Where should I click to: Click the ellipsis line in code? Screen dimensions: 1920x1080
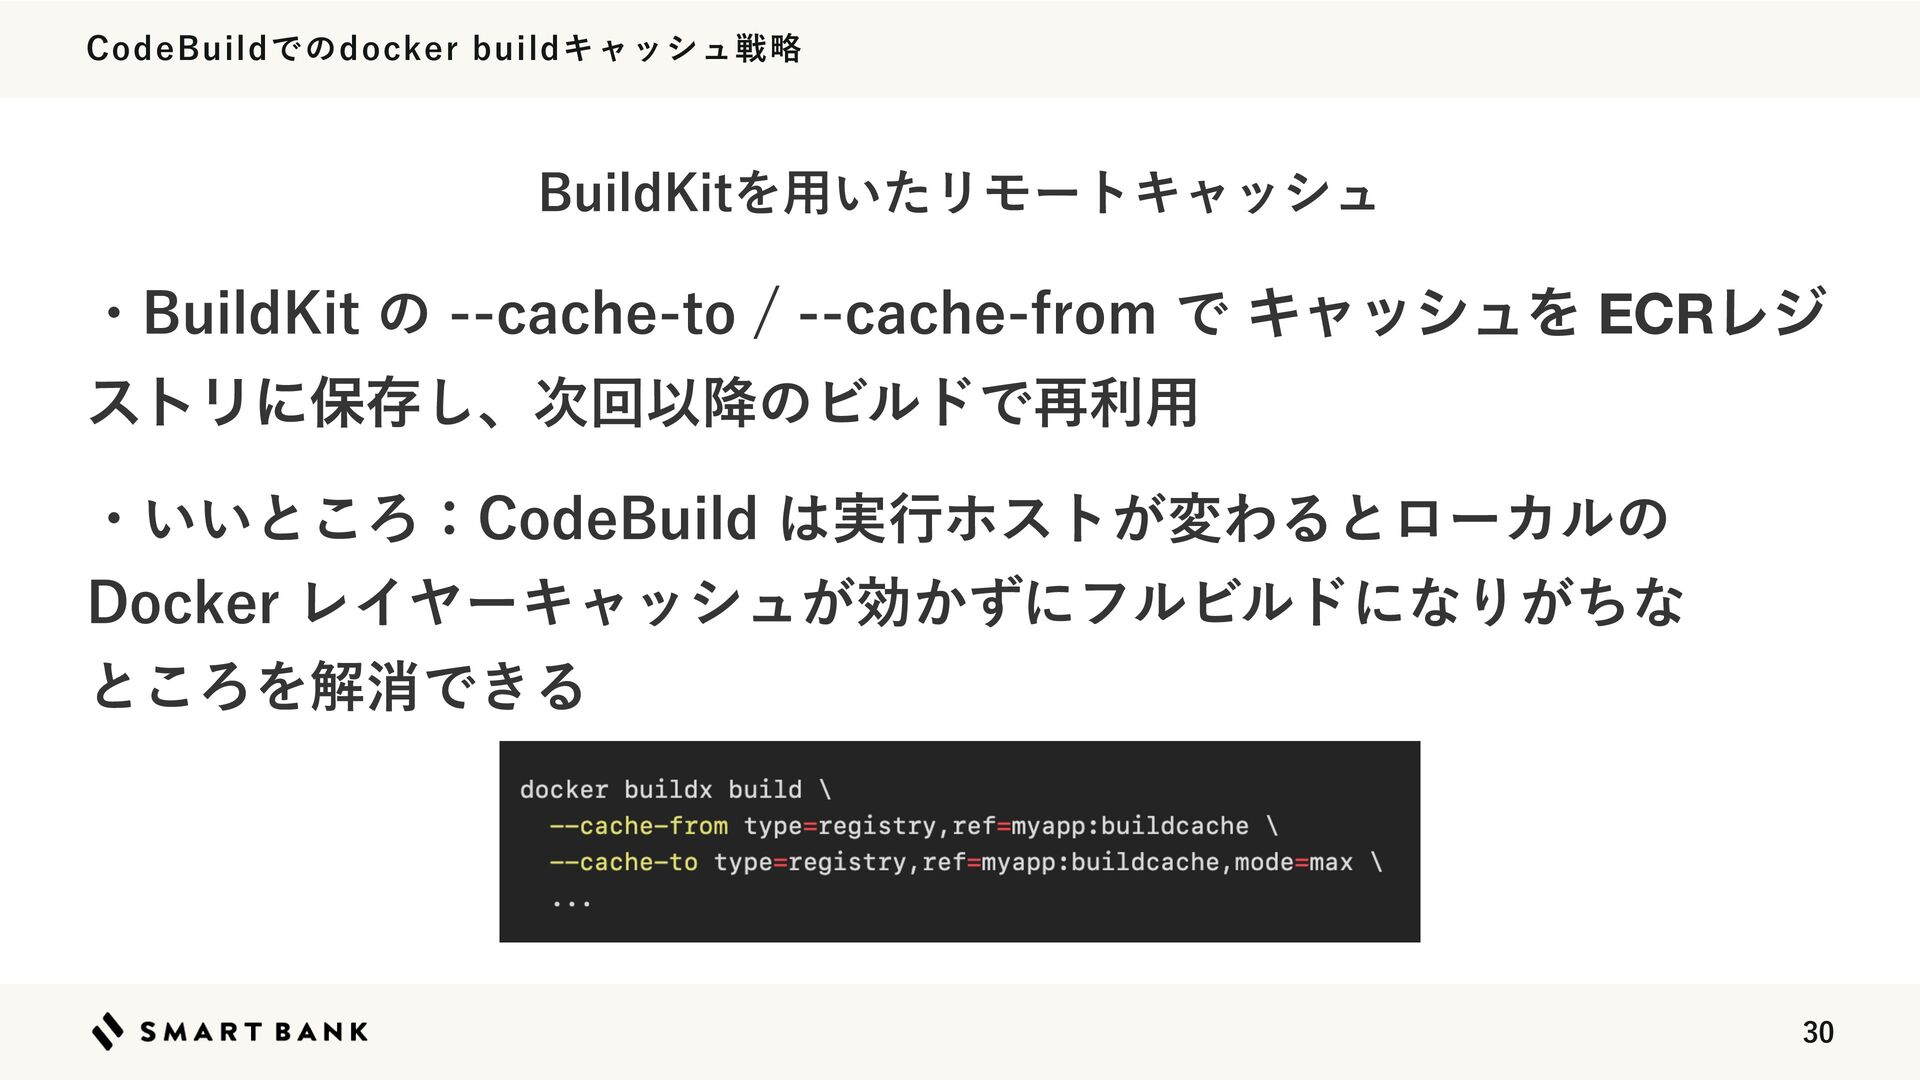[x=571, y=902]
